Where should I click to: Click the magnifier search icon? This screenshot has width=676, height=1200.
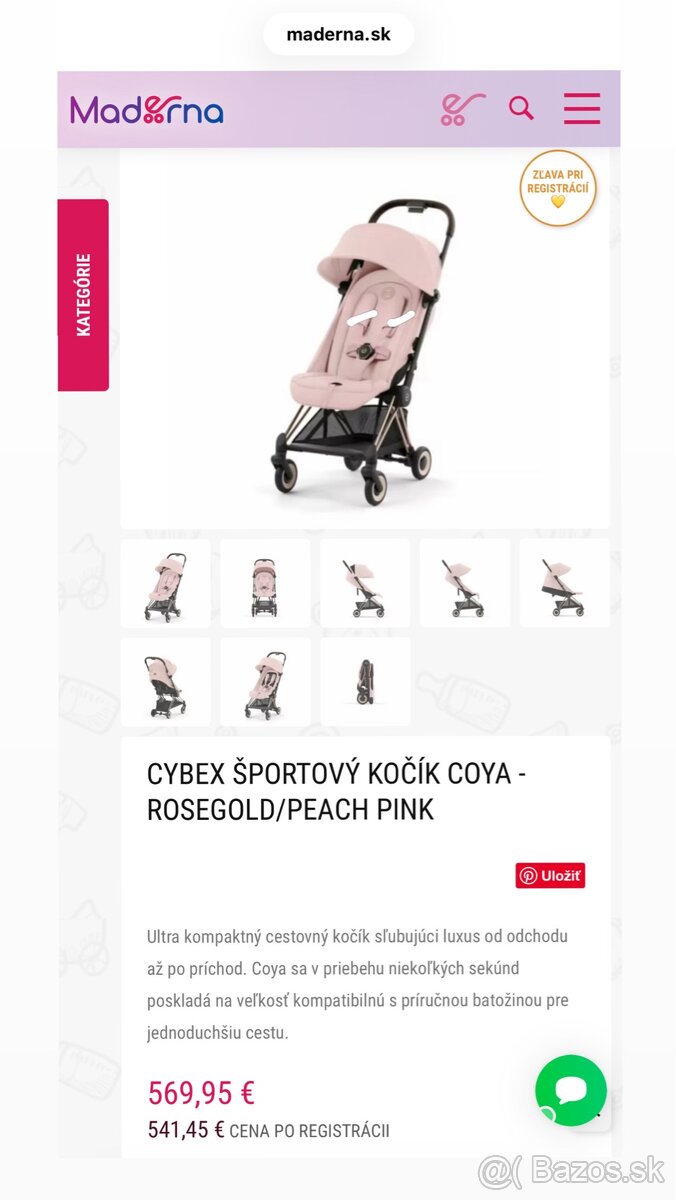(521, 108)
